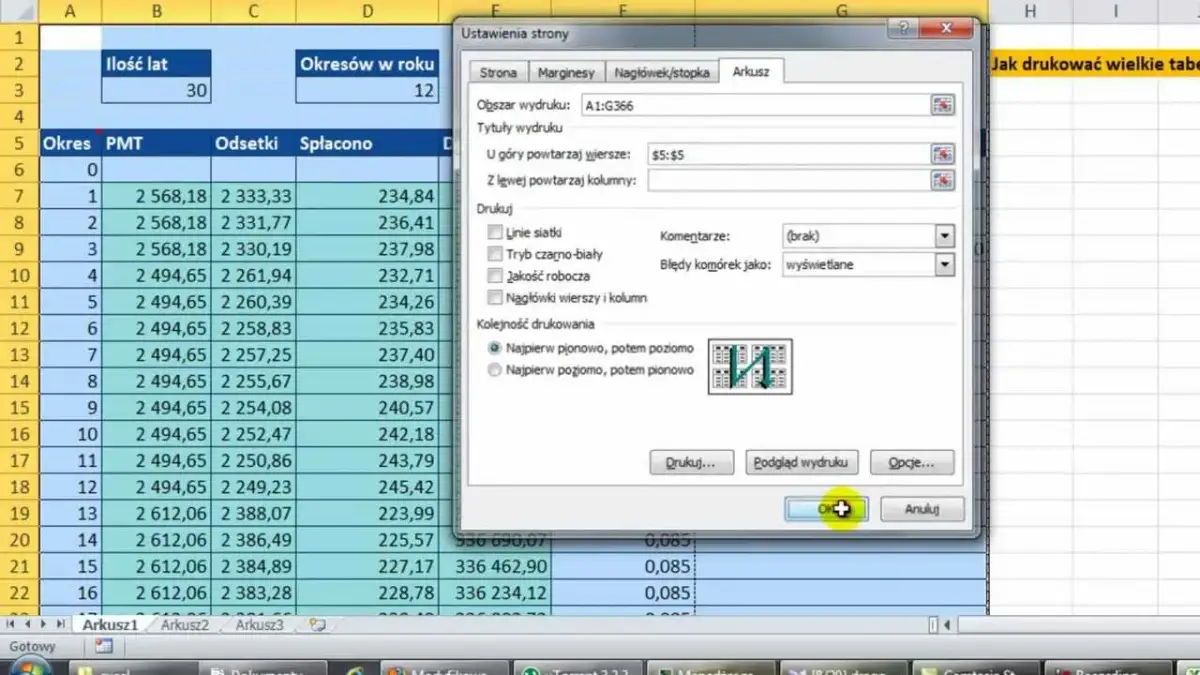1200x675 pixels.
Task: Click range picker icon for repeated rows
Action: 942,154
